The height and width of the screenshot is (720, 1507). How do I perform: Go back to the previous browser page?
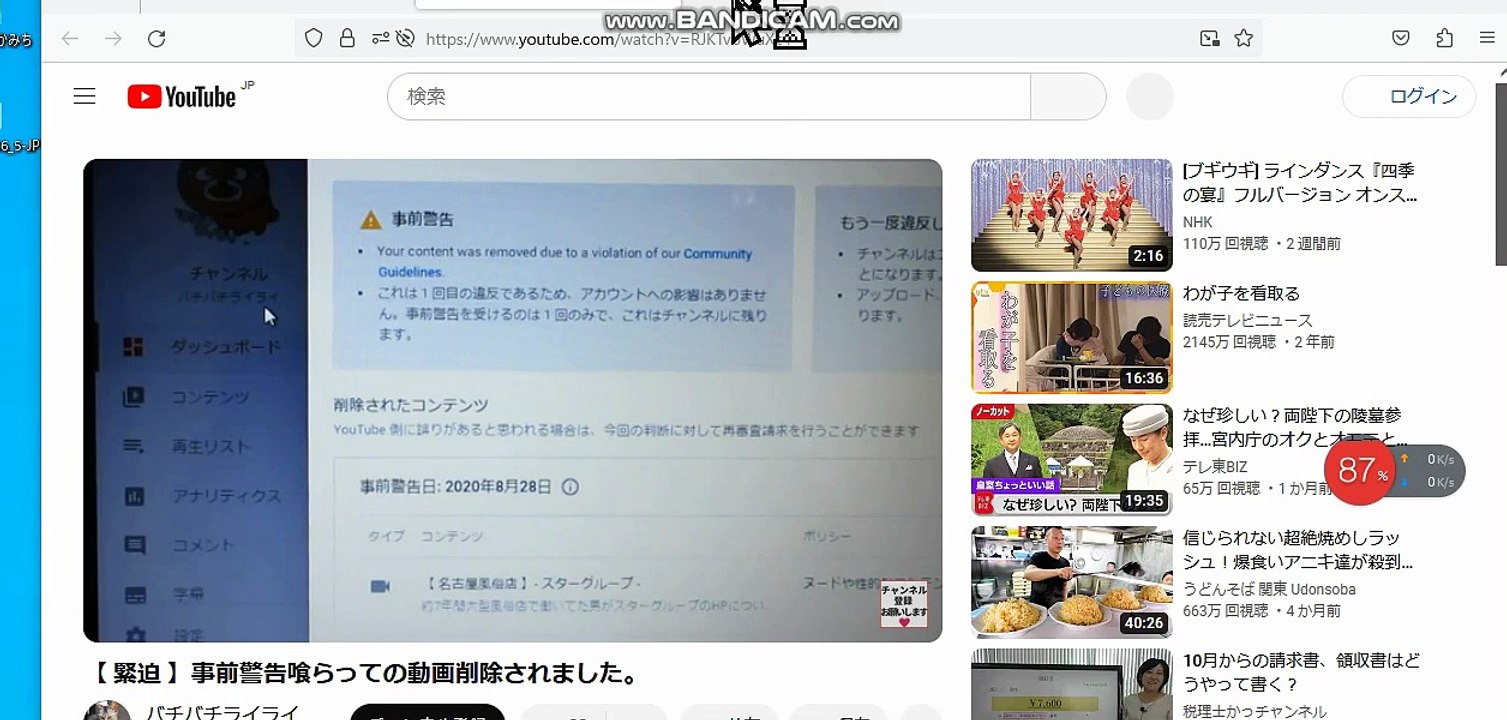(70, 39)
